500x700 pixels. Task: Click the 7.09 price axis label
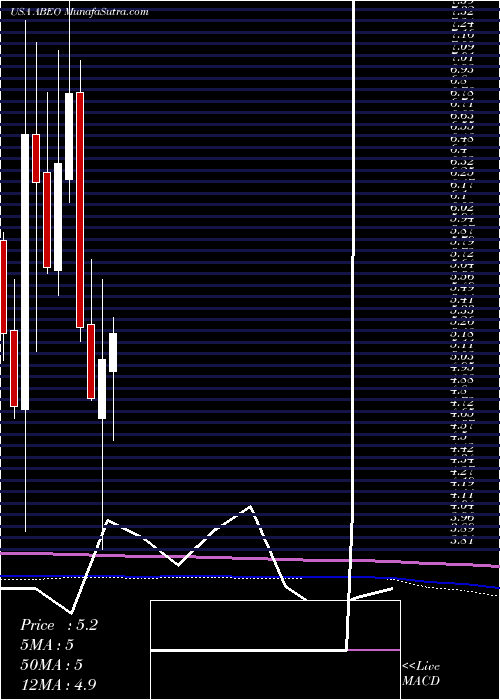coord(463,46)
